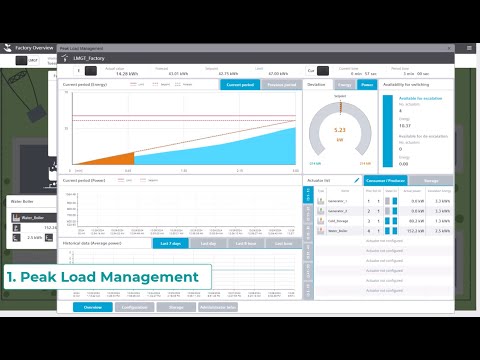The width and height of the screenshot is (480, 360).
Task: Click the 152.2 kW actual power value
Action: (x=415, y=231)
